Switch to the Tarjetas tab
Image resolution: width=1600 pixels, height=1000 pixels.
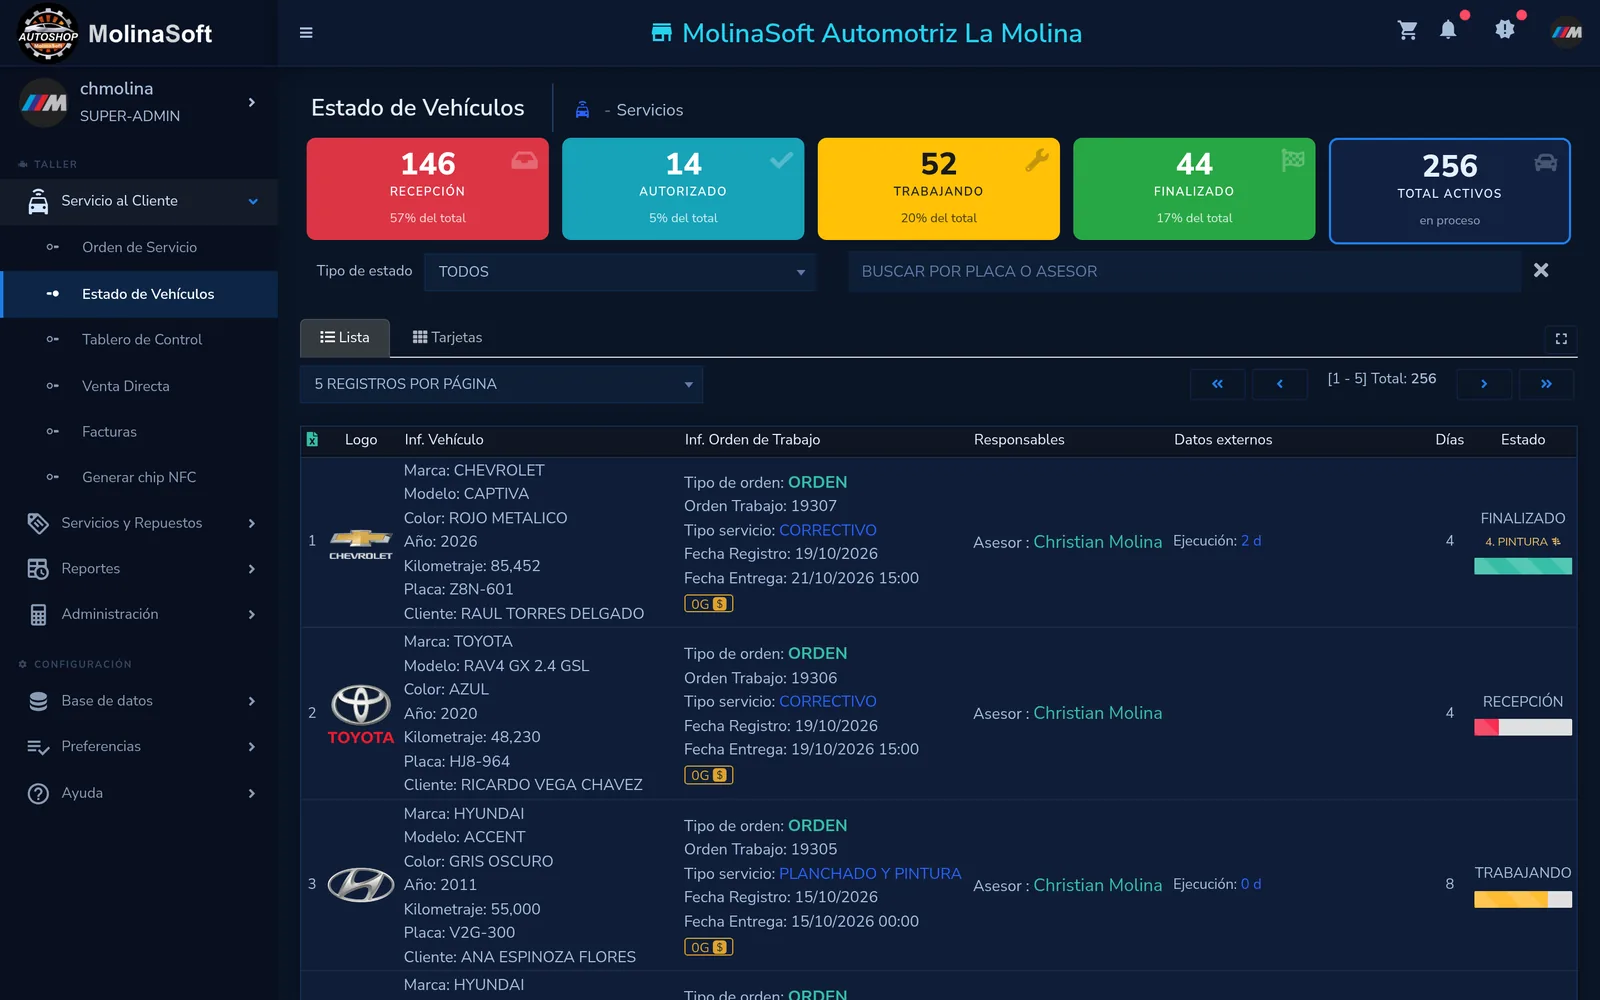coord(447,338)
